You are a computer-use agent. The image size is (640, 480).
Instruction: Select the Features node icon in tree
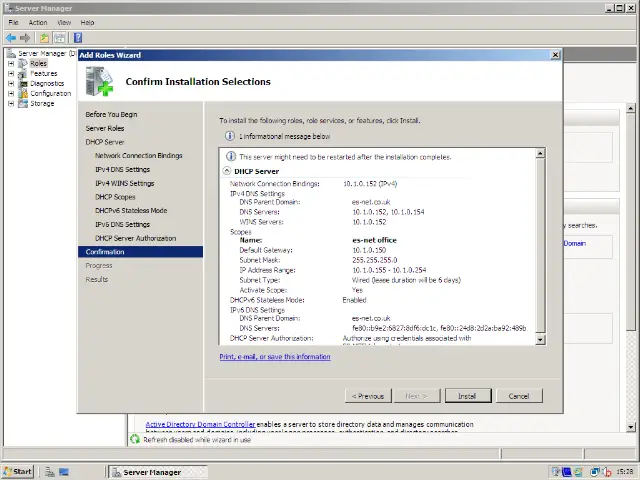click(x=23, y=73)
